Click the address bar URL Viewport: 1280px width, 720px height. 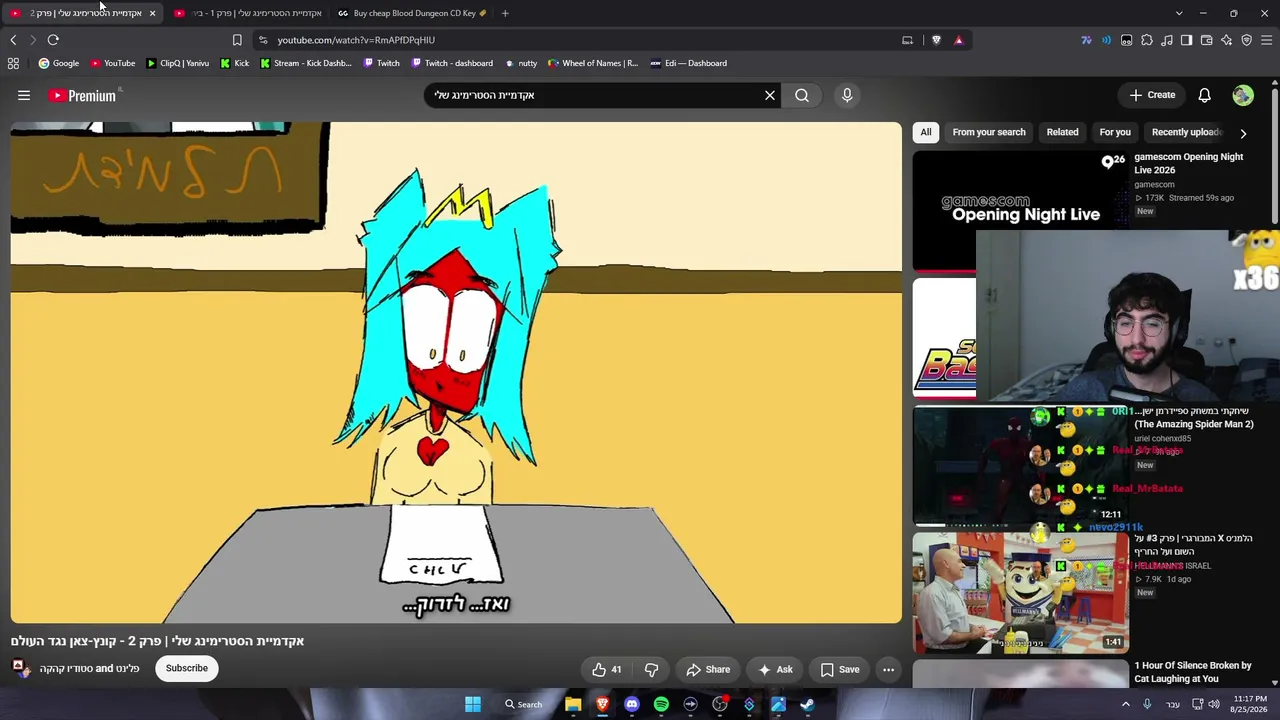pos(356,40)
